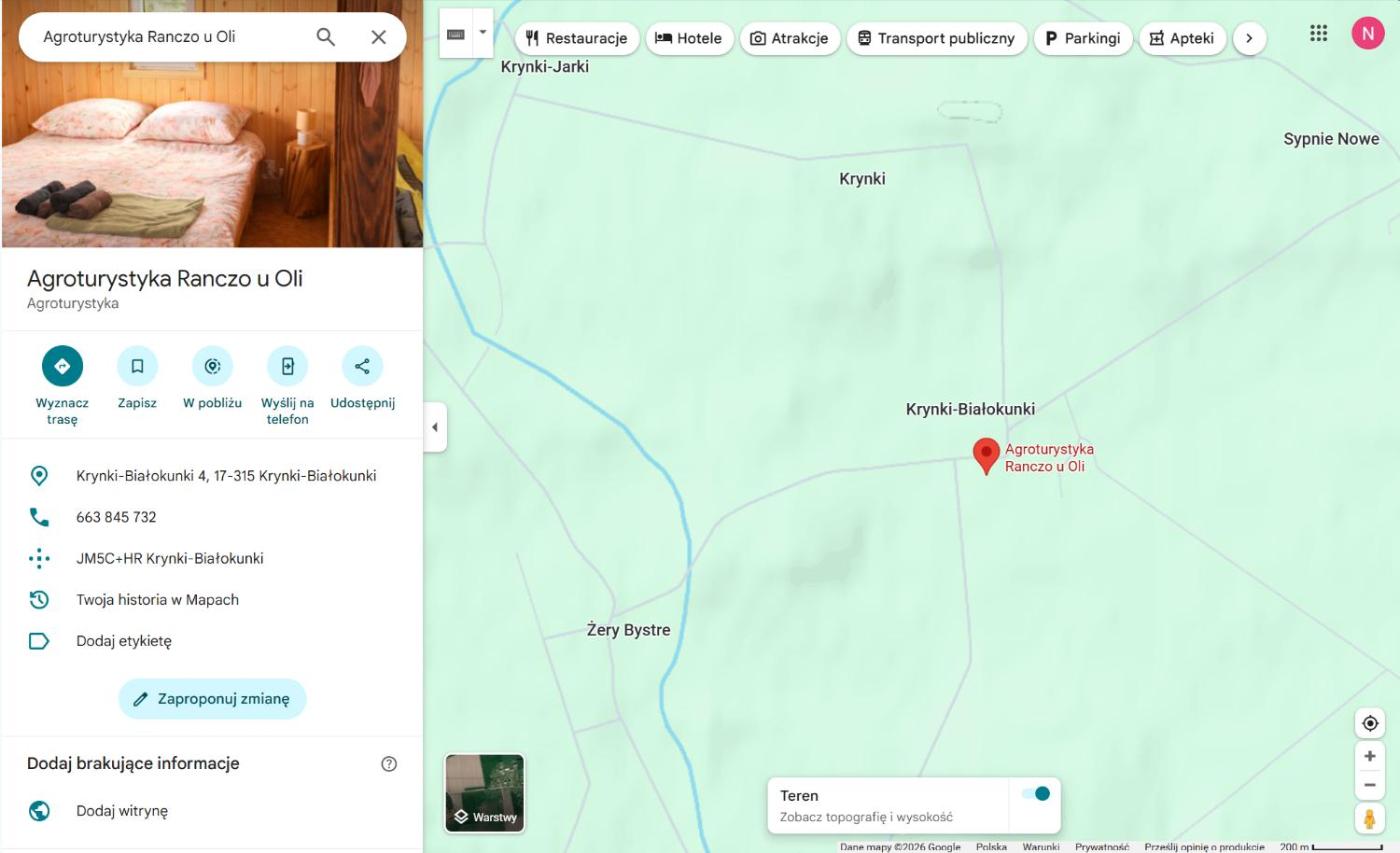Toggle the Teren terrain switch
1400x853 pixels.
pos(1036,794)
